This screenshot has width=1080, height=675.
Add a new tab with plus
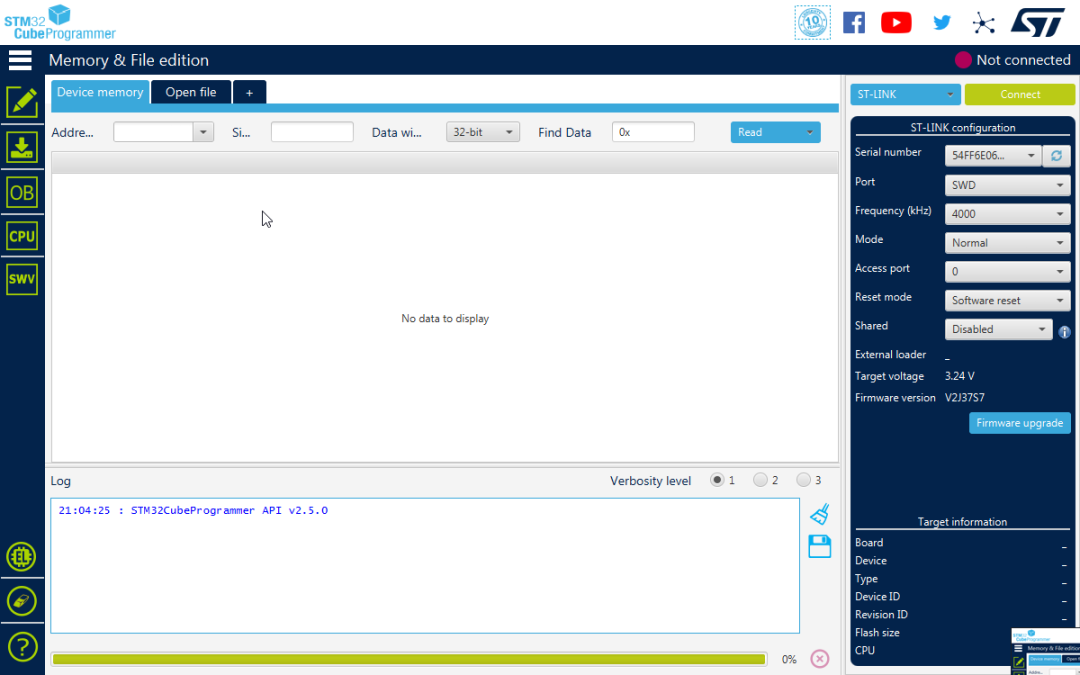click(249, 92)
